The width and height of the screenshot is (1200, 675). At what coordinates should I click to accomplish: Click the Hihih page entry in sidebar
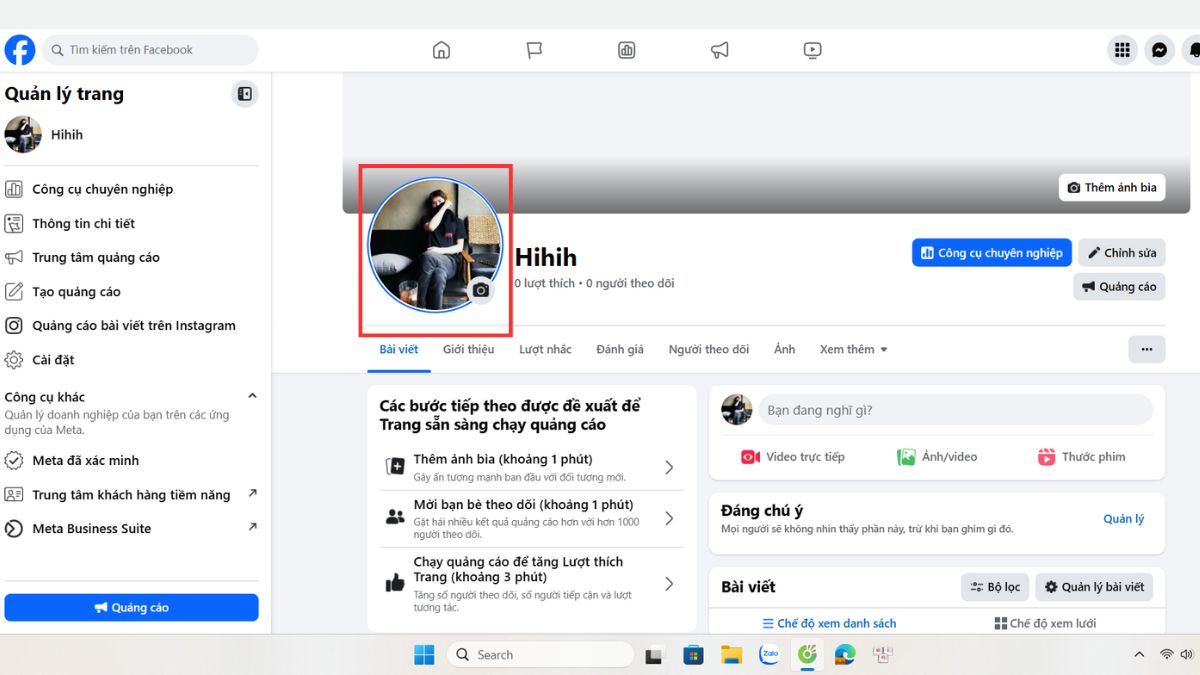pyautogui.click(x=130, y=135)
